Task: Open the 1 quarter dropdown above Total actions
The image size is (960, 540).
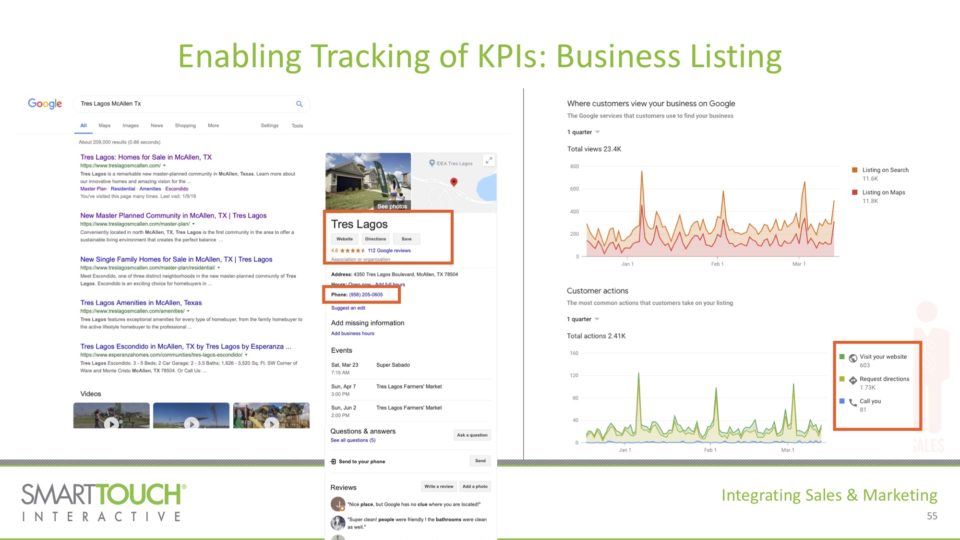Action: click(583, 320)
